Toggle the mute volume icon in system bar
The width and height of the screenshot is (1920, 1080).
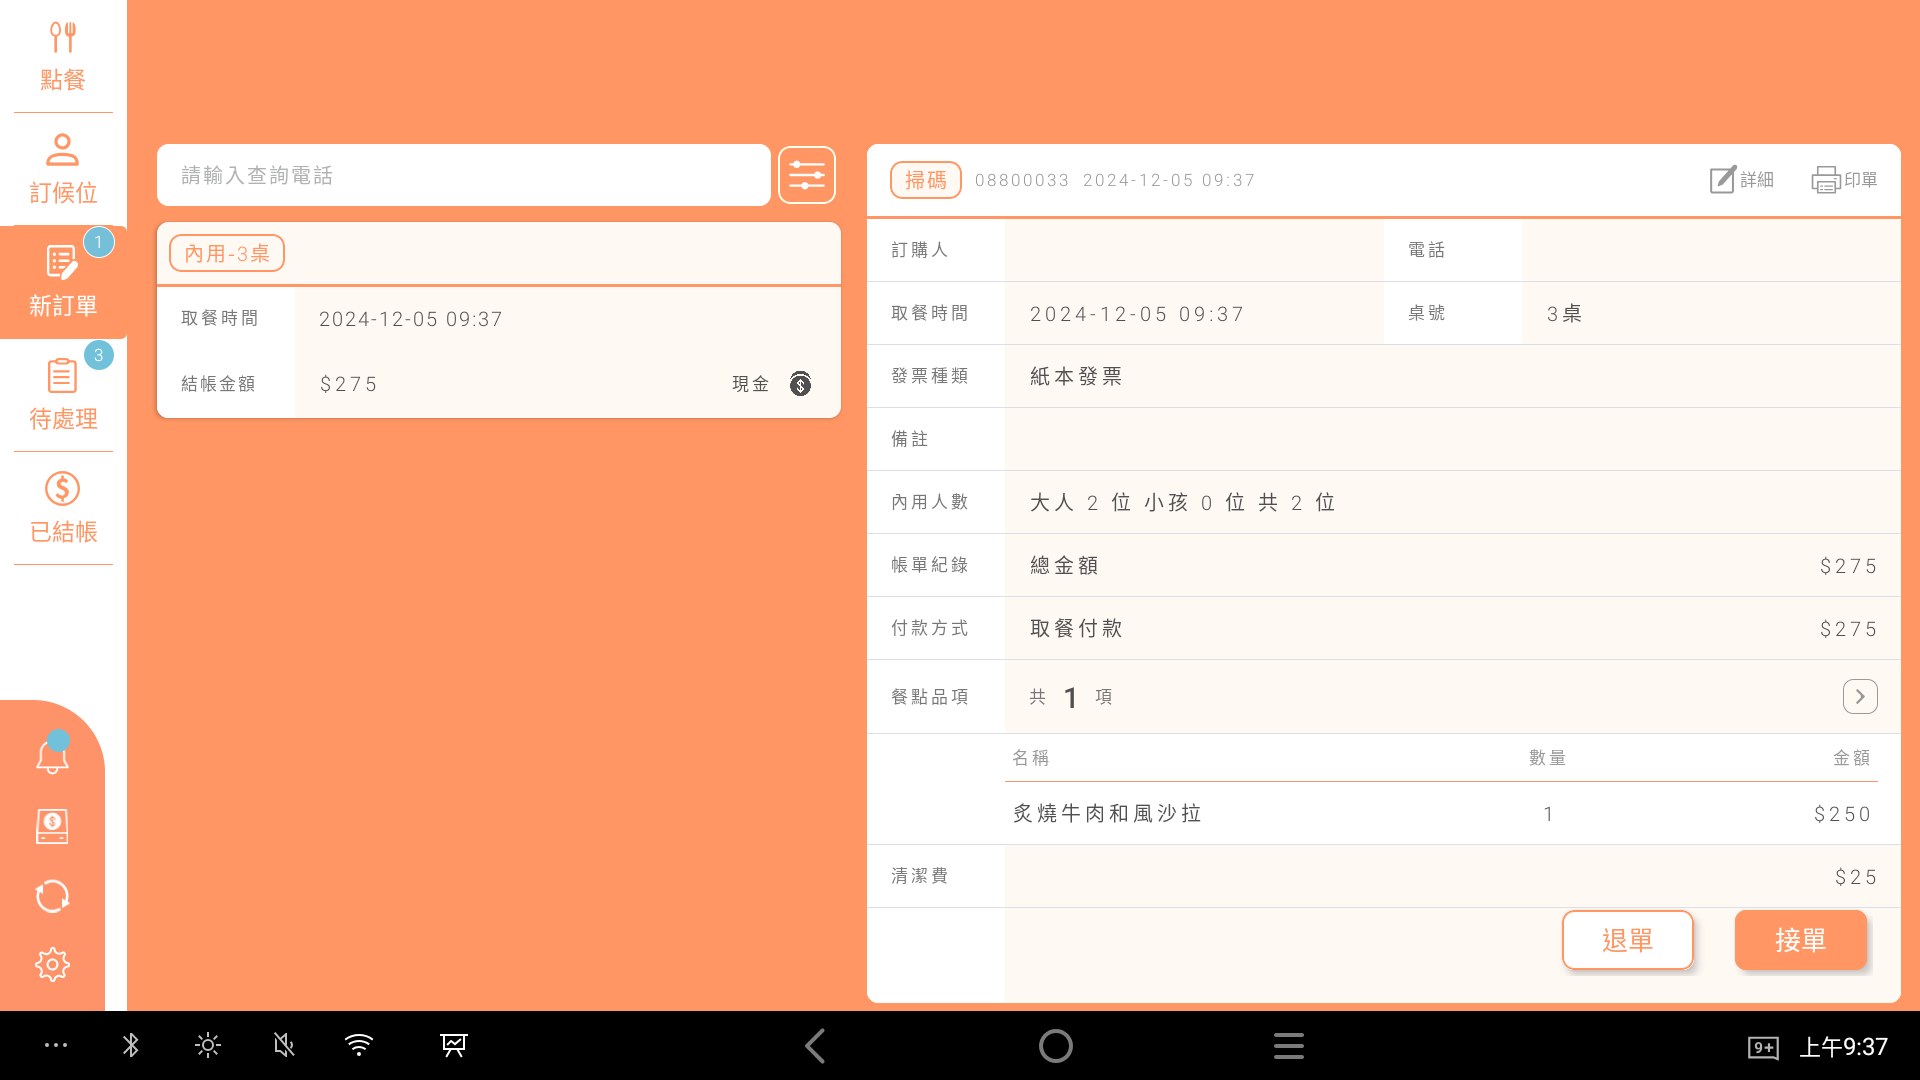284,1046
